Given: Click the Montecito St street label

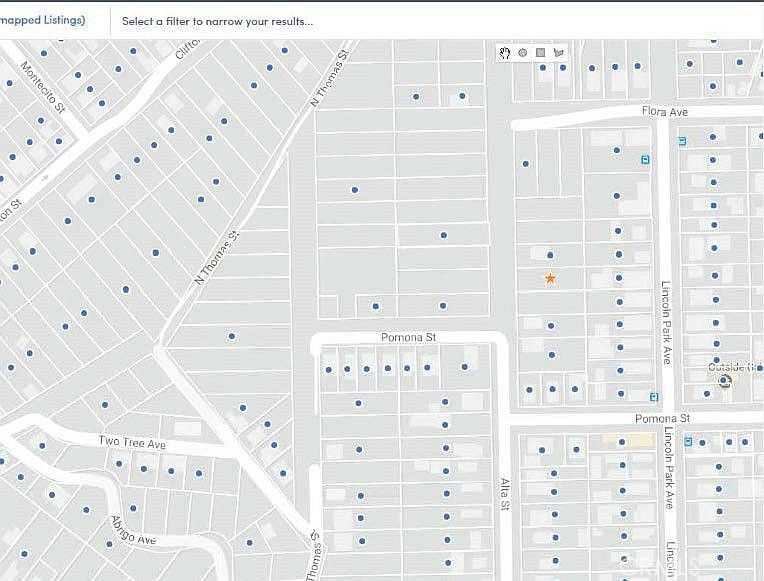Looking at the screenshot, I should pyautogui.click(x=43, y=87).
